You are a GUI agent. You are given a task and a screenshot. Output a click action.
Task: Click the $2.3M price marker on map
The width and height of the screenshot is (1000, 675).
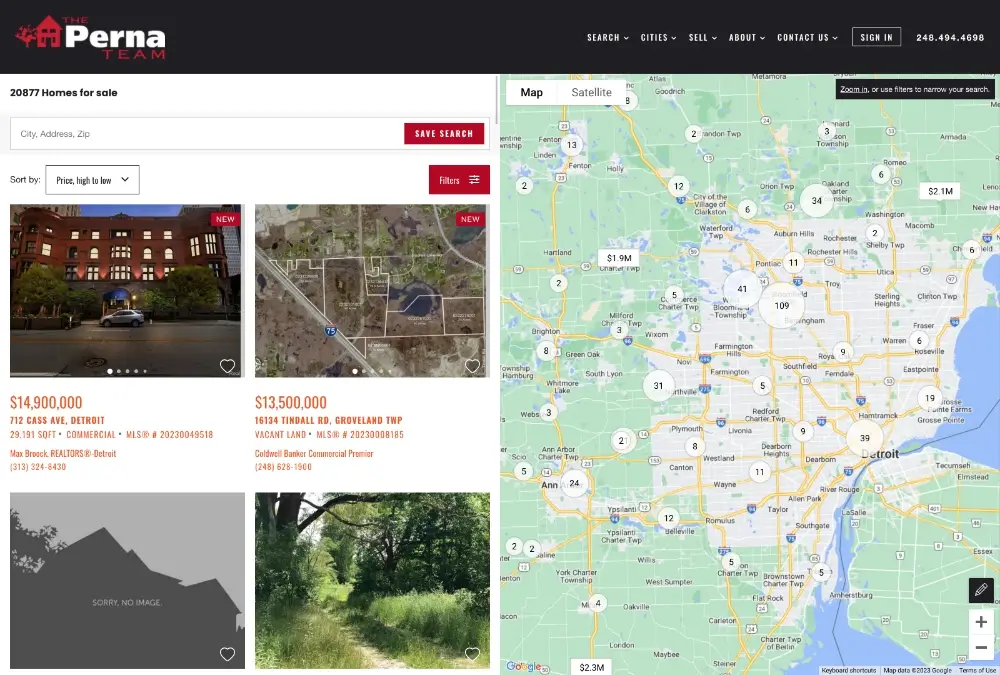(x=591, y=667)
